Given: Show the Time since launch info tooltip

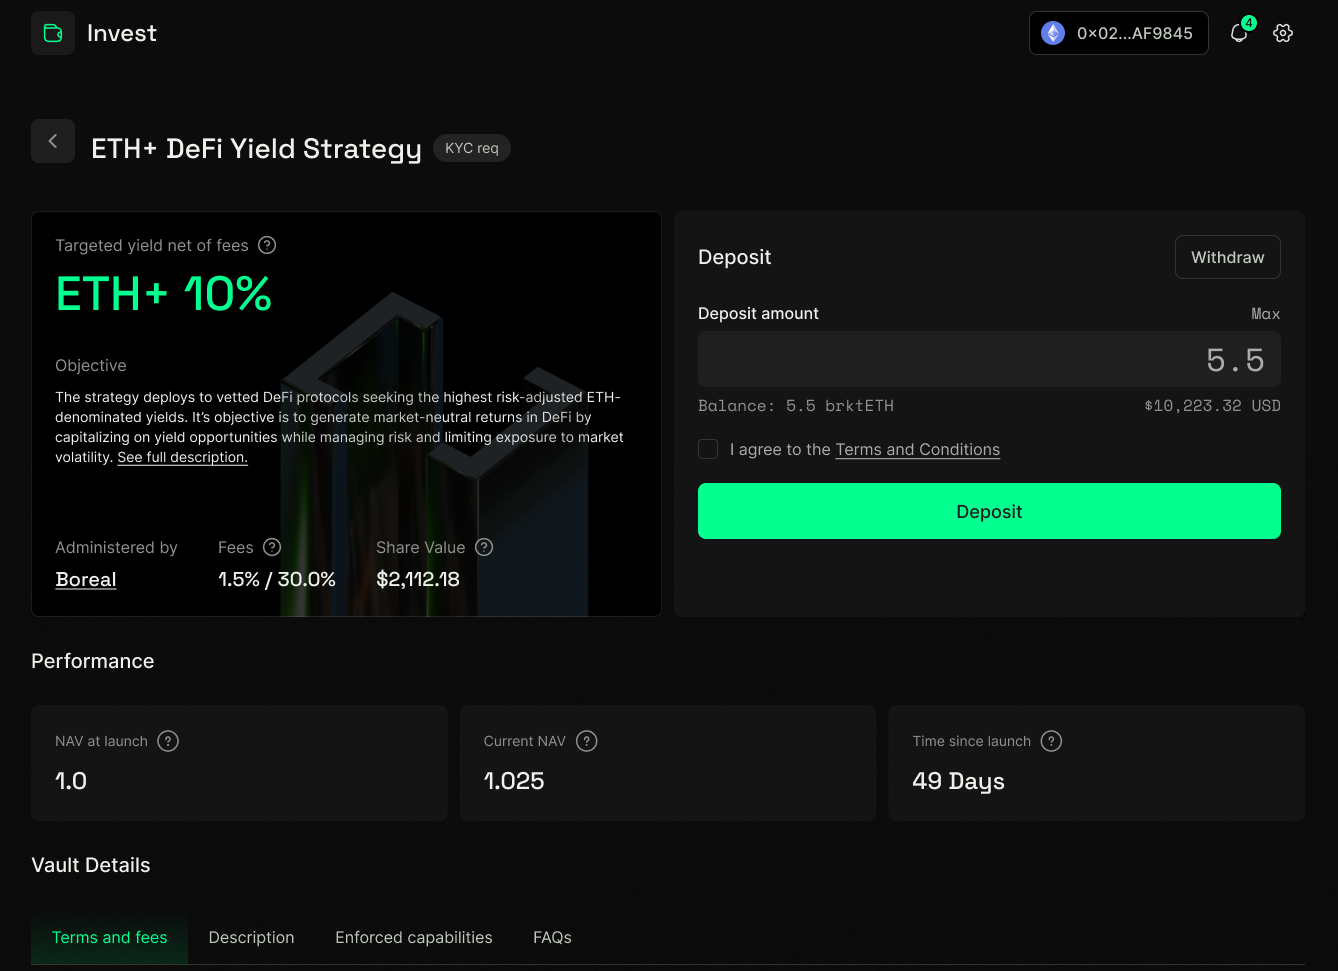Looking at the screenshot, I should (x=1051, y=741).
